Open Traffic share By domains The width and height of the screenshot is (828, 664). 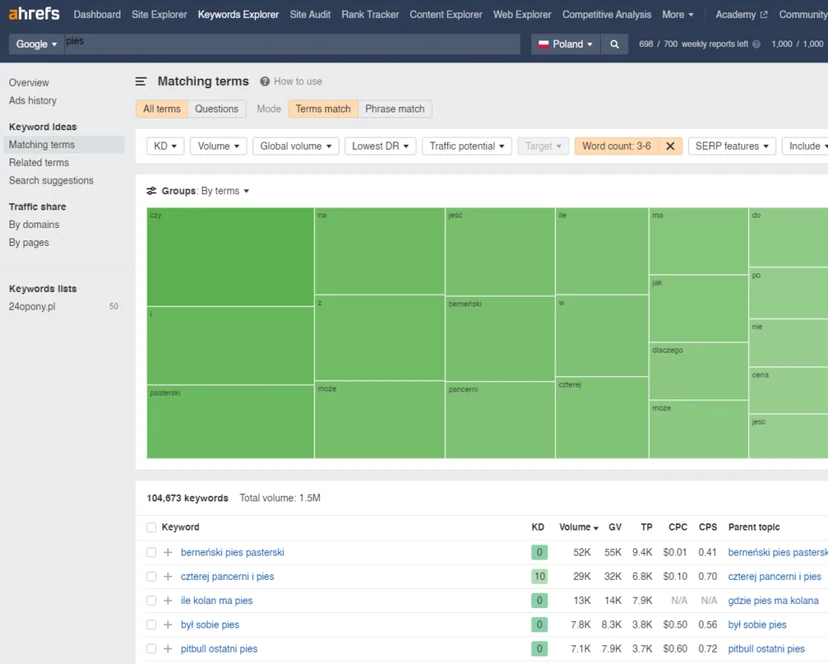(34, 225)
